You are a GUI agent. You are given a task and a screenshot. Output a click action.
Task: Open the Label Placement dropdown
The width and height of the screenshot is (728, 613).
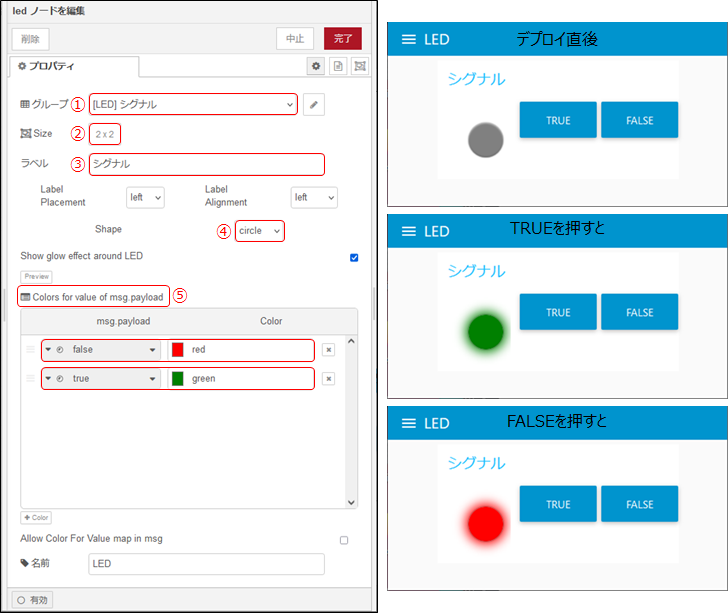click(x=145, y=198)
